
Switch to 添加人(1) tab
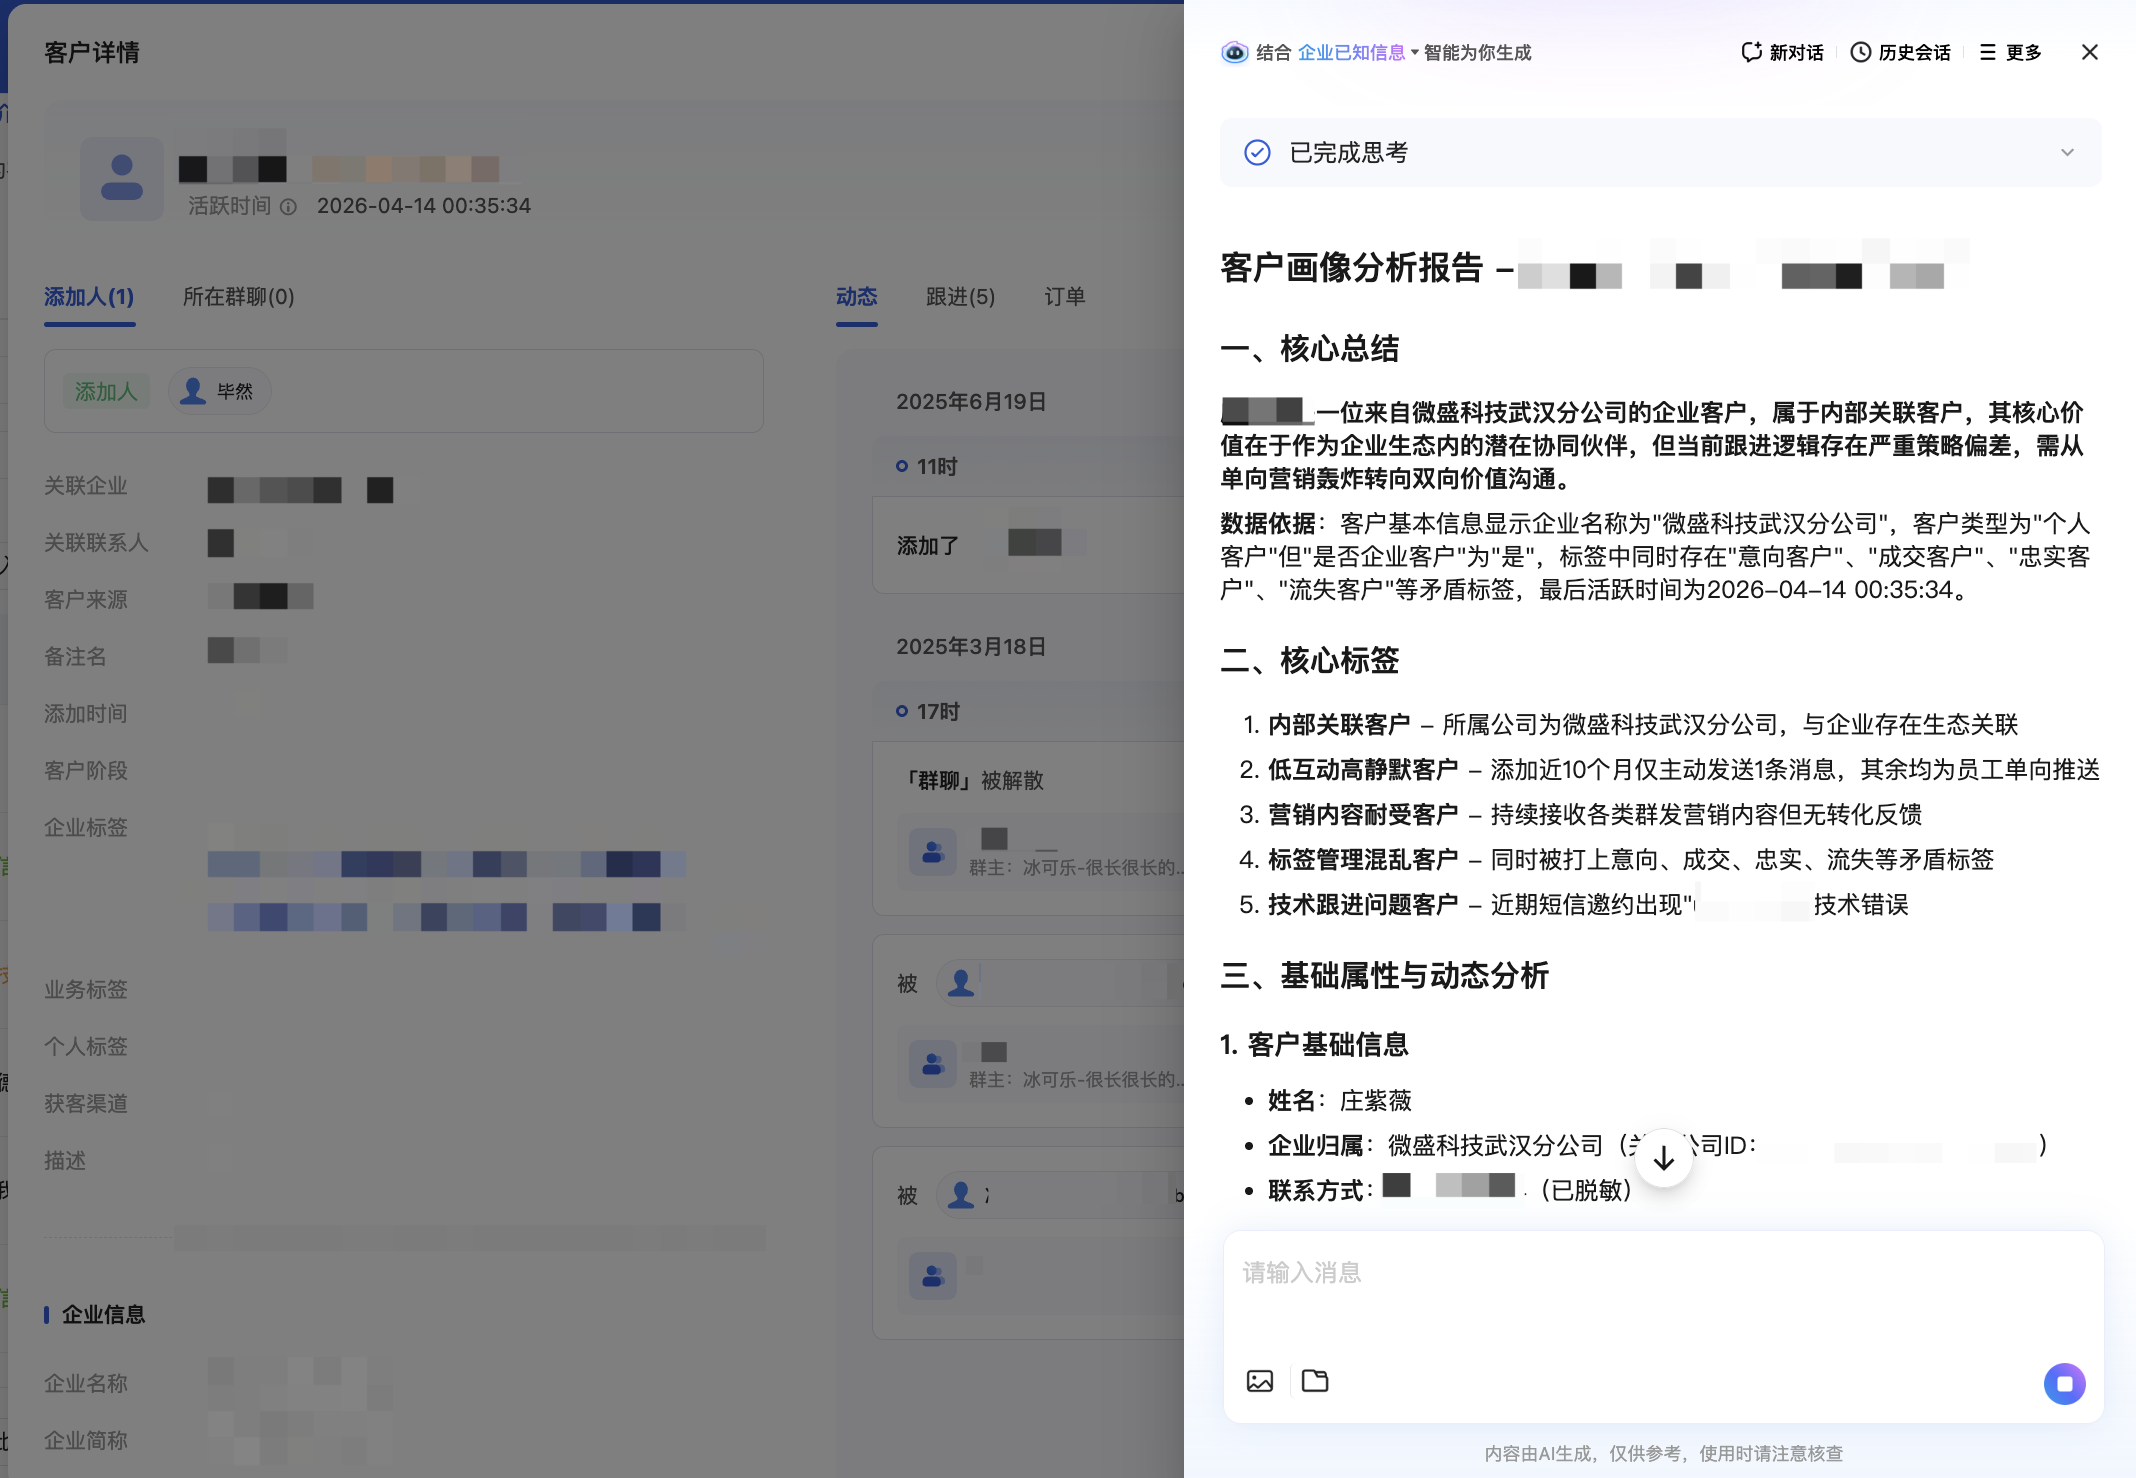click(89, 296)
